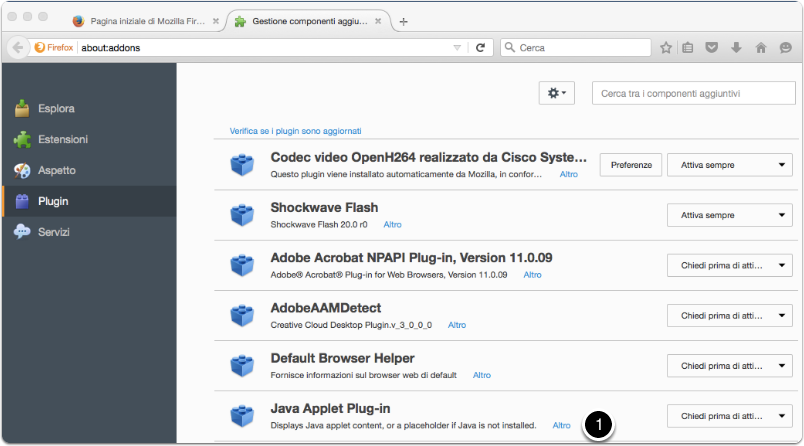The height and width of the screenshot is (446, 804).
Task: Close the Gestione componenti aggiuntivi tab
Action: (378, 21)
